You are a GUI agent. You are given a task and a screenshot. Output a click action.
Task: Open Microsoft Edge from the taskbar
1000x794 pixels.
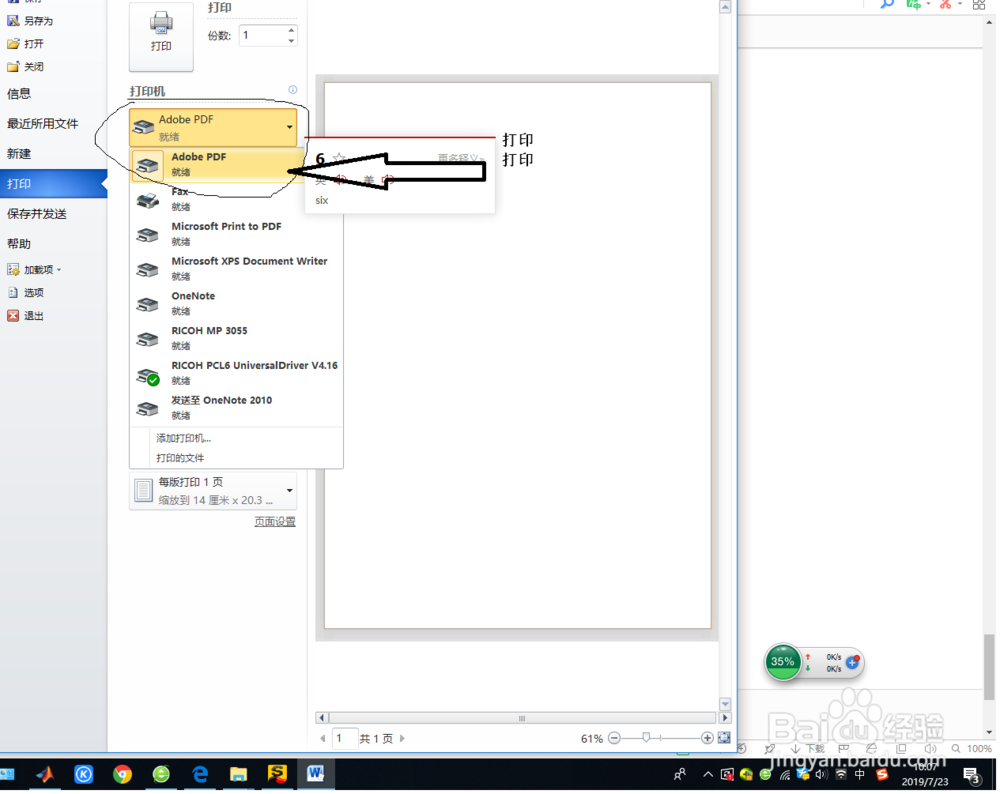[x=200, y=774]
